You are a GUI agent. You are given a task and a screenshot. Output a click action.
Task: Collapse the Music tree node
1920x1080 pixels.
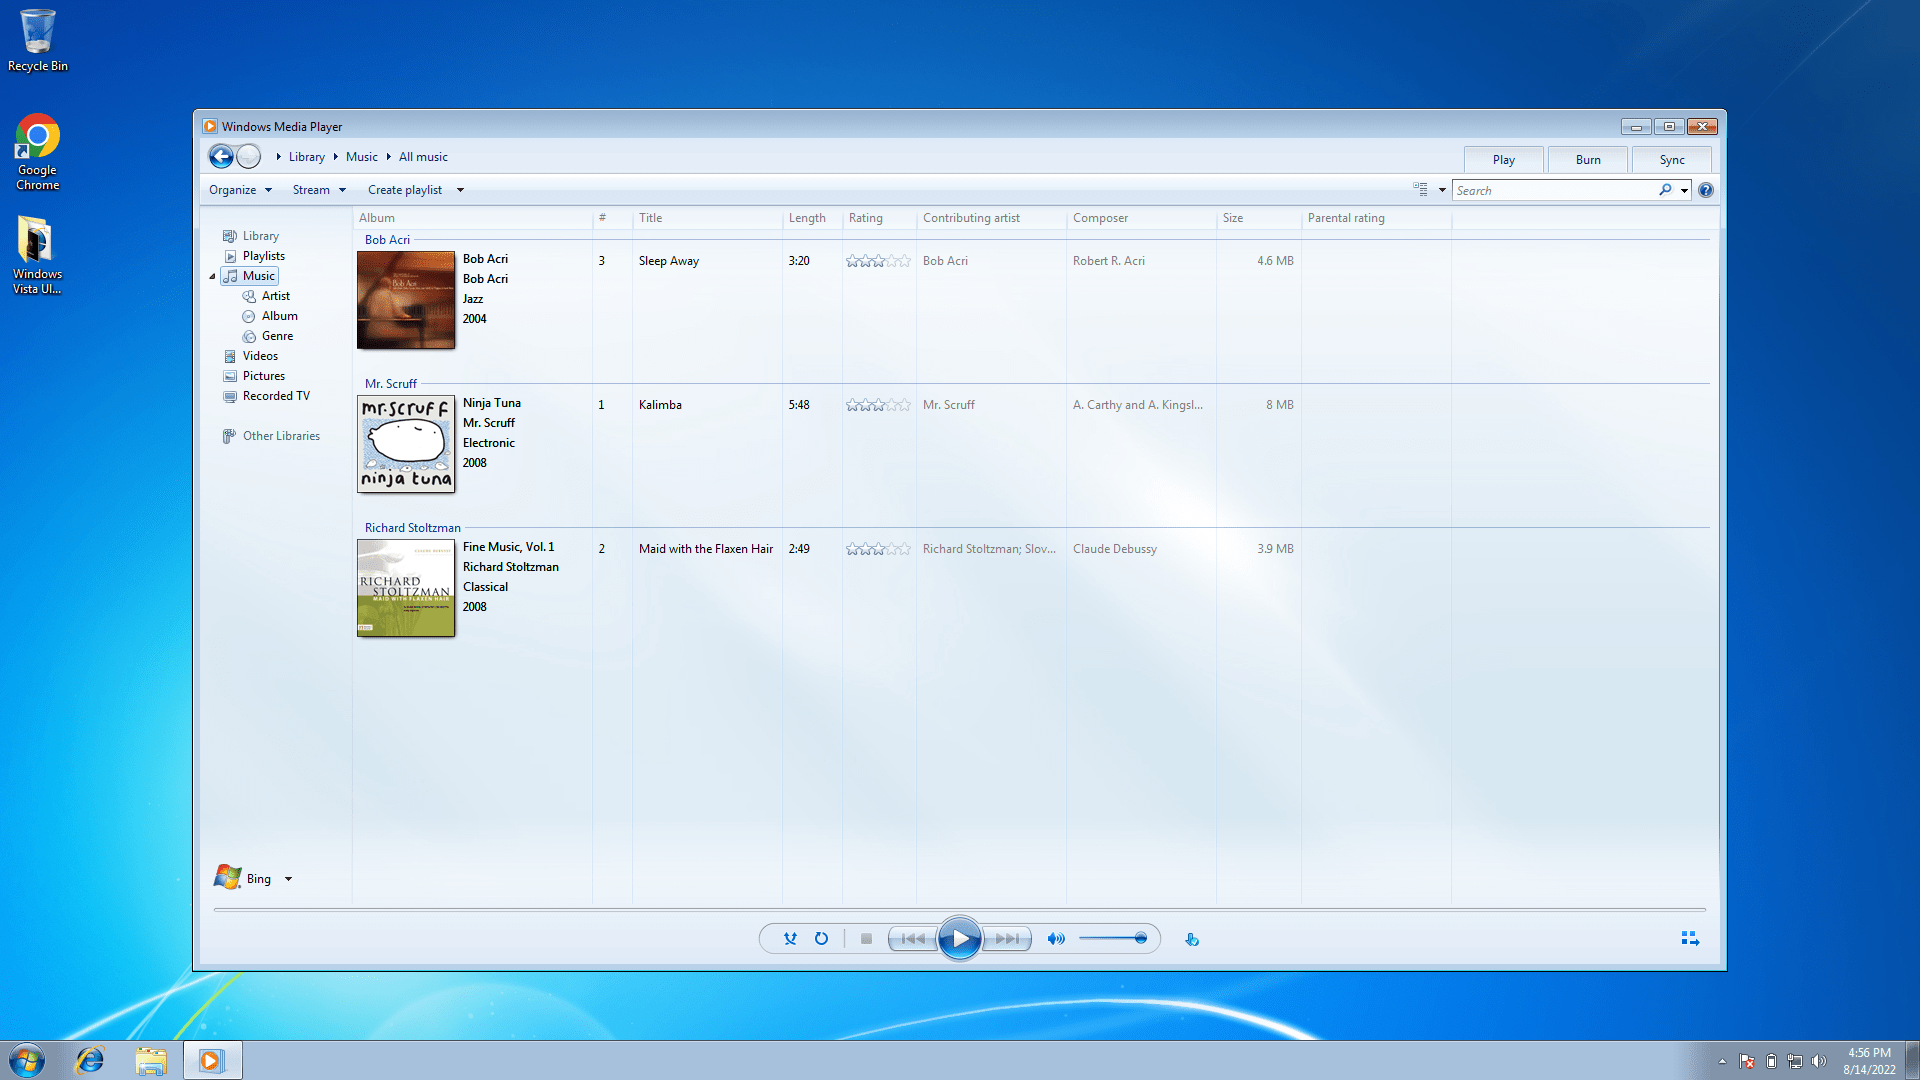tap(212, 276)
